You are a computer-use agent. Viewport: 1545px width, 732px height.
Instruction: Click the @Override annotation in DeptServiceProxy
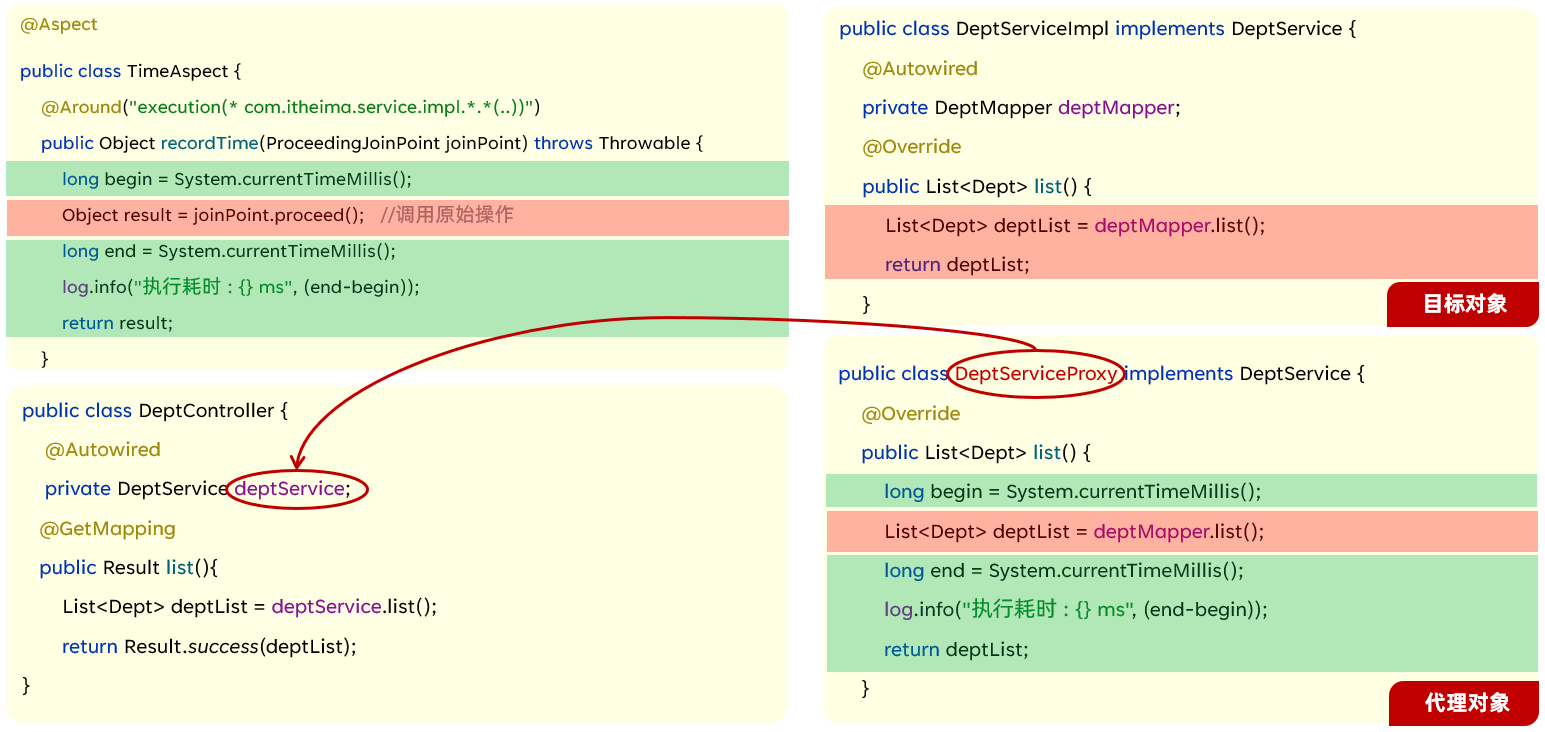click(910, 413)
